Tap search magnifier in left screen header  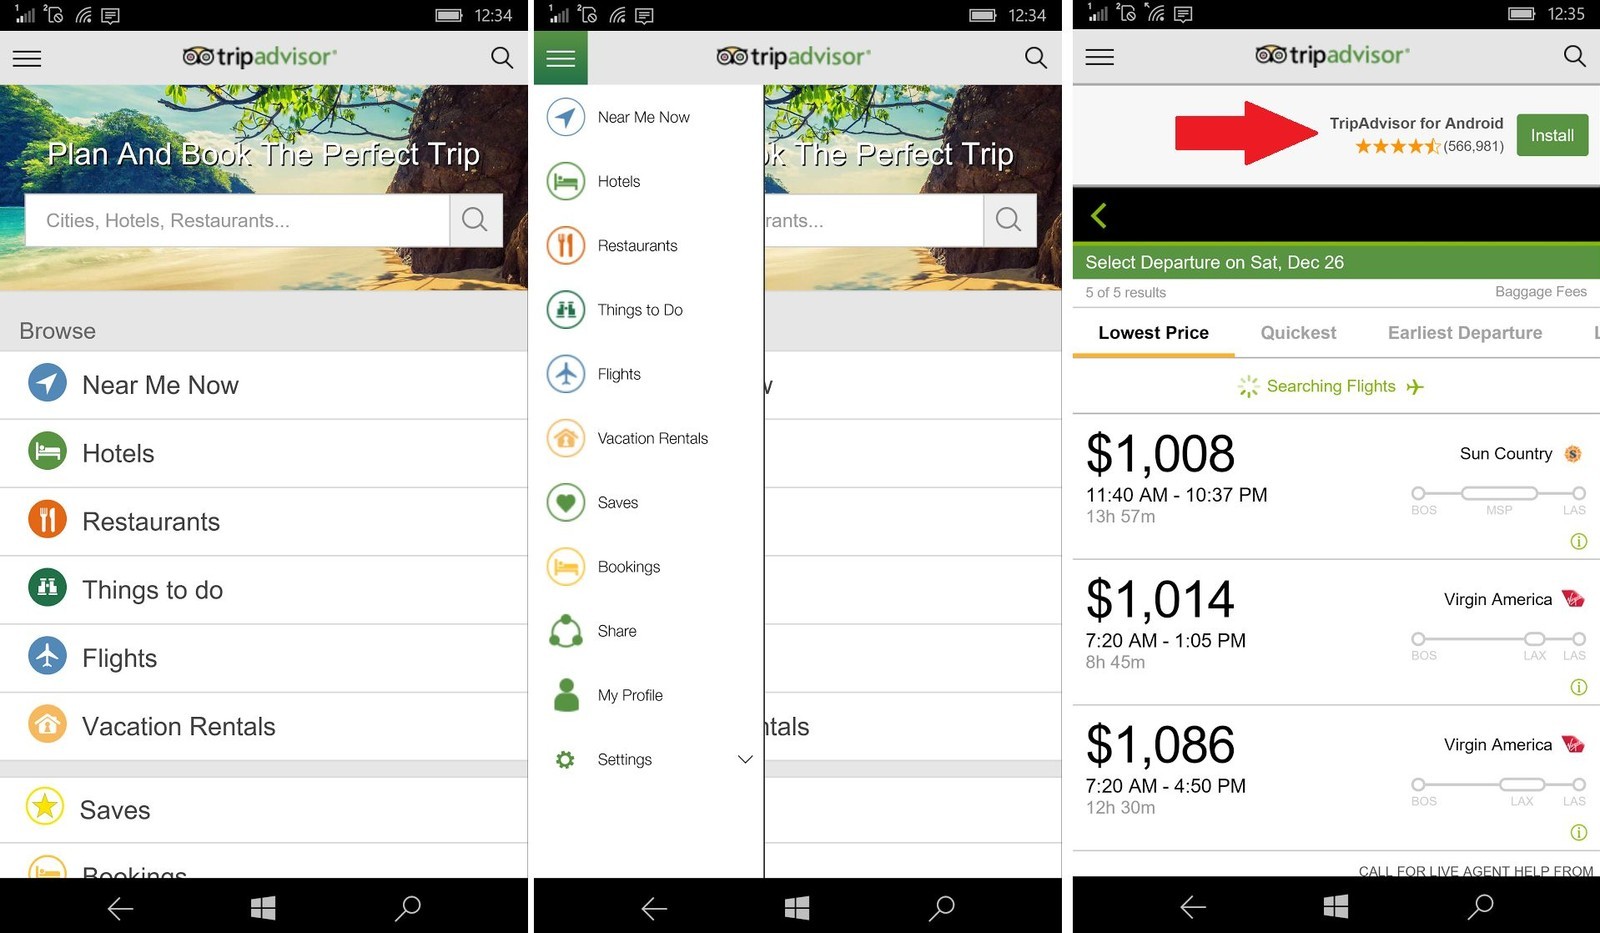click(502, 58)
